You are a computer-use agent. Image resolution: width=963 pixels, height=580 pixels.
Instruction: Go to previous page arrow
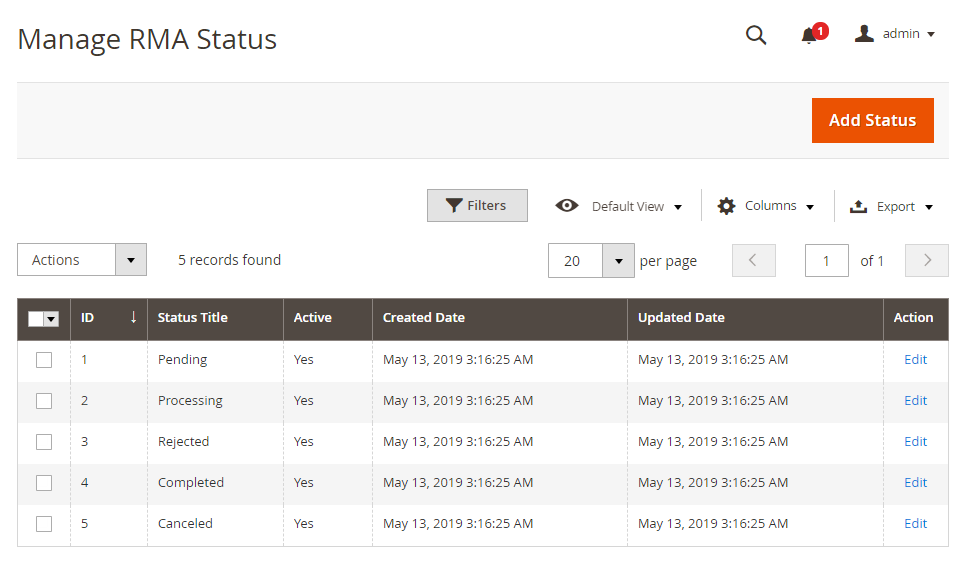pos(754,260)
